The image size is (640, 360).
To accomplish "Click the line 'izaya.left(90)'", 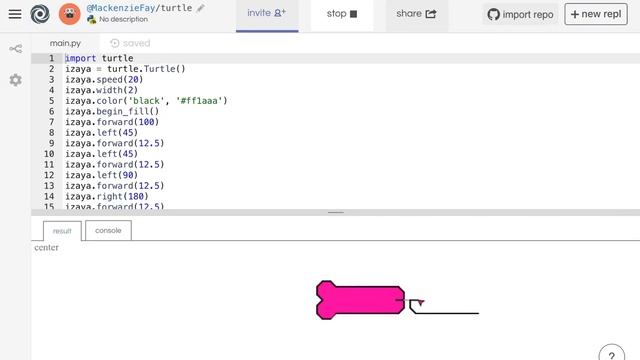I will 102,175.
